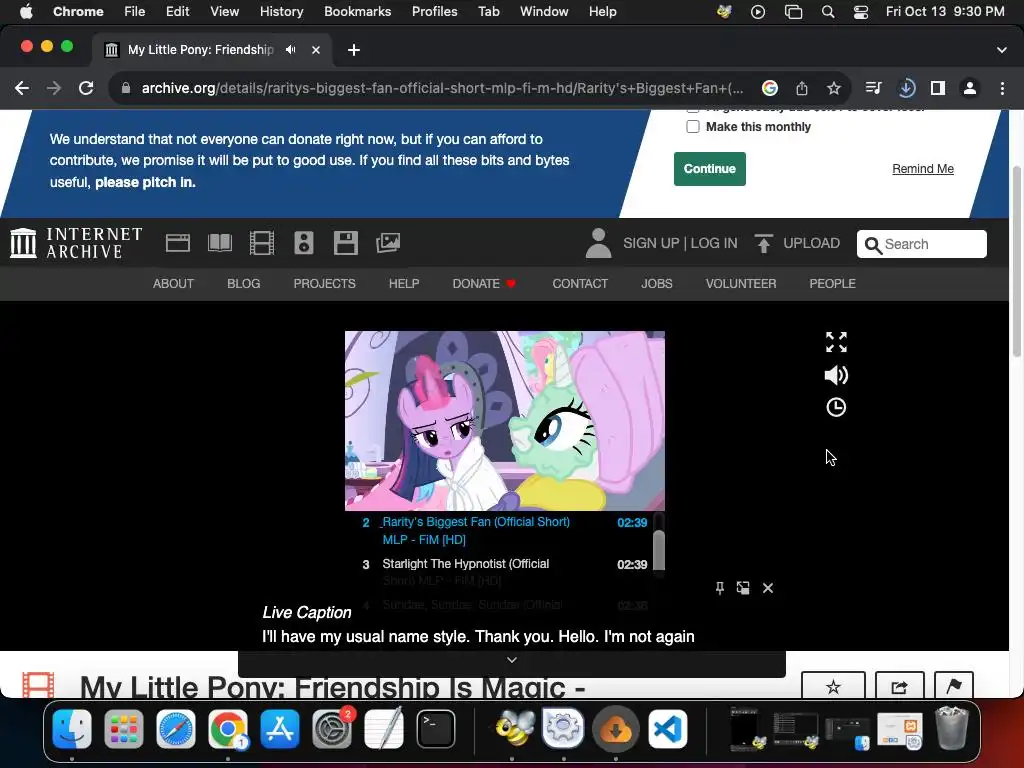Open the Internet Archive web icon
Image resolution: width=1024 pixels, height=768 pixels.
coord(178,243)
